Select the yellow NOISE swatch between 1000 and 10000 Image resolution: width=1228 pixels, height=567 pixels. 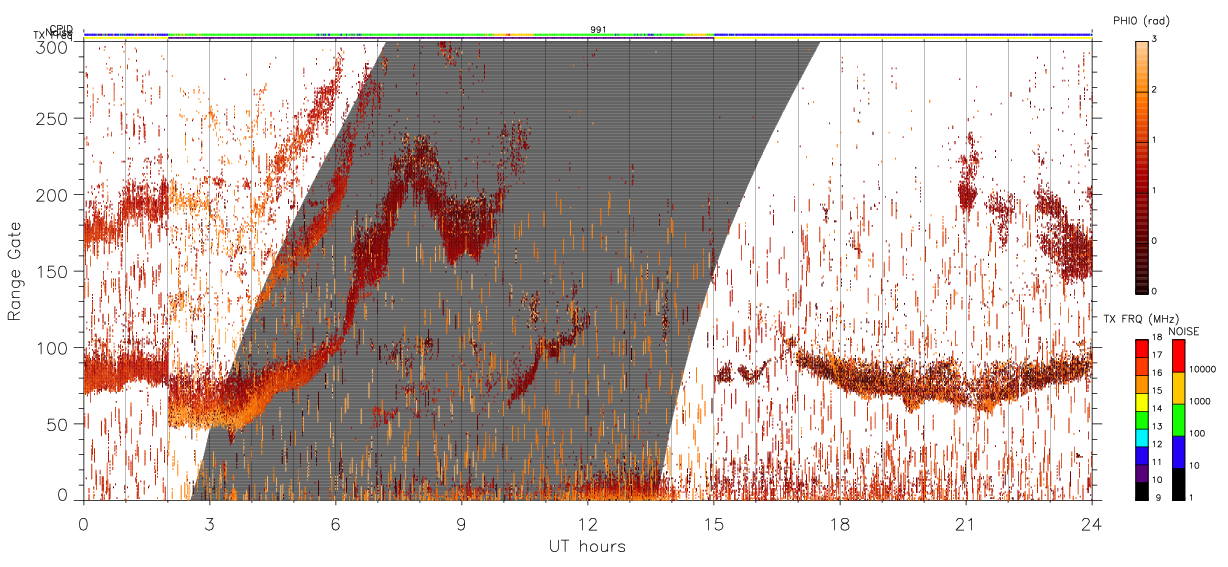click(1179, 388)
